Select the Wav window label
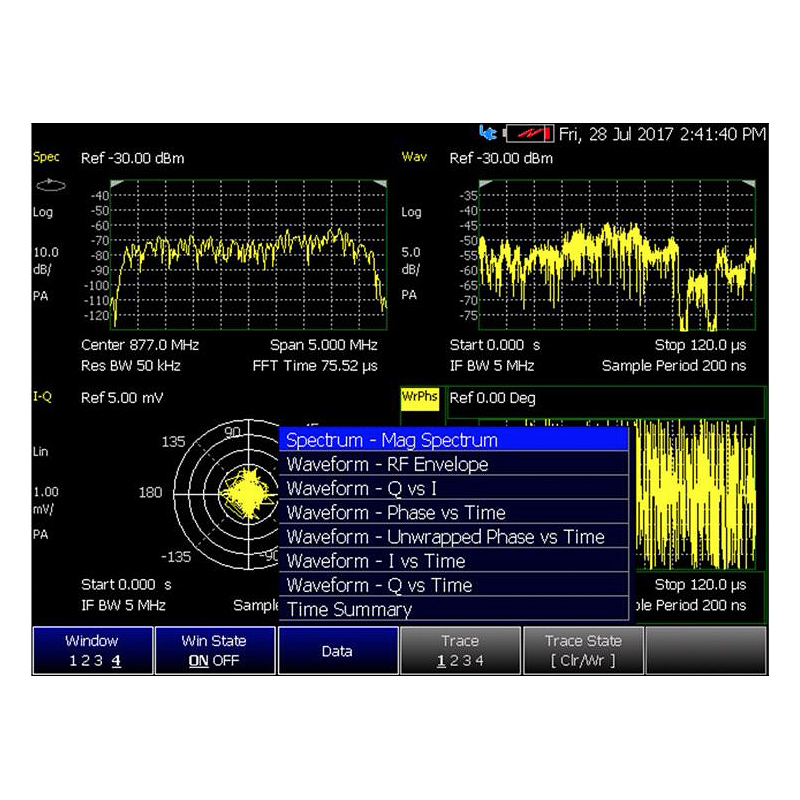Viewport: 800px width, 800px height. (414, 157)
